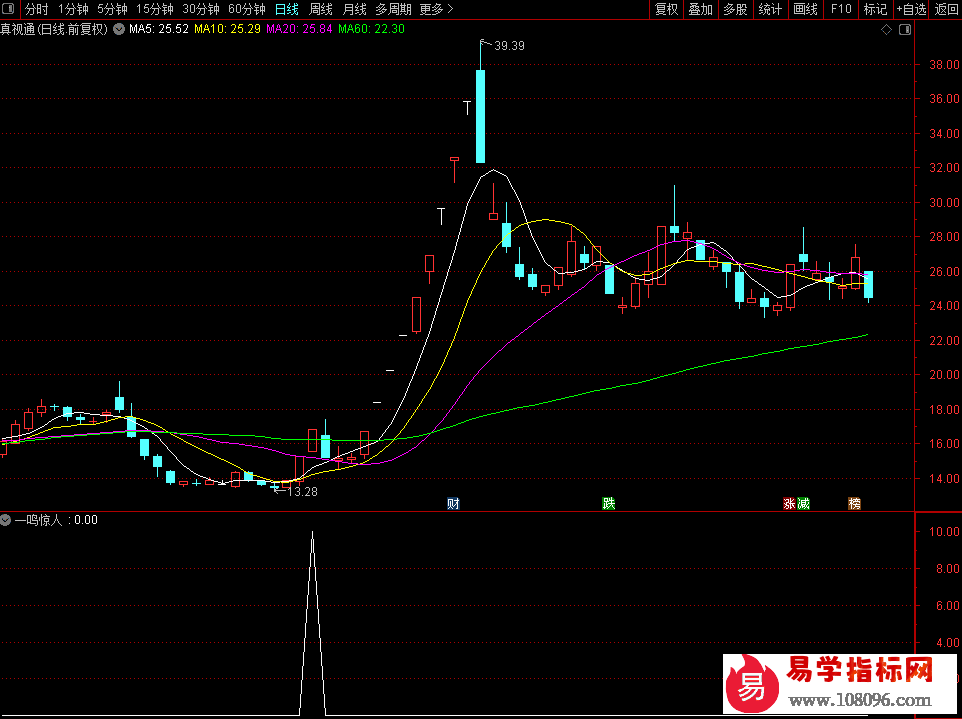
Task: Switch to the 分时 intraday view
Action: (36, 10)
